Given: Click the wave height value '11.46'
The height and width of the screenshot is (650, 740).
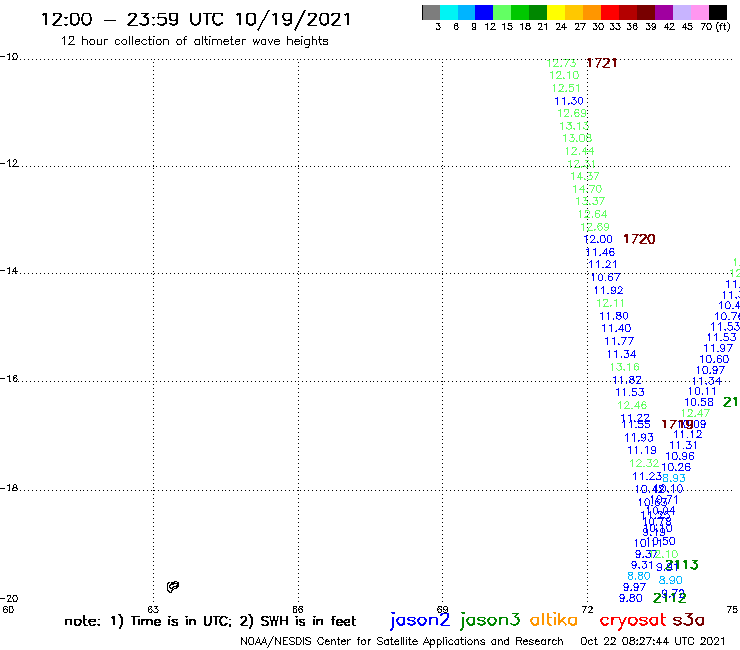Looking at the screenshot, I should click(600, 252).
